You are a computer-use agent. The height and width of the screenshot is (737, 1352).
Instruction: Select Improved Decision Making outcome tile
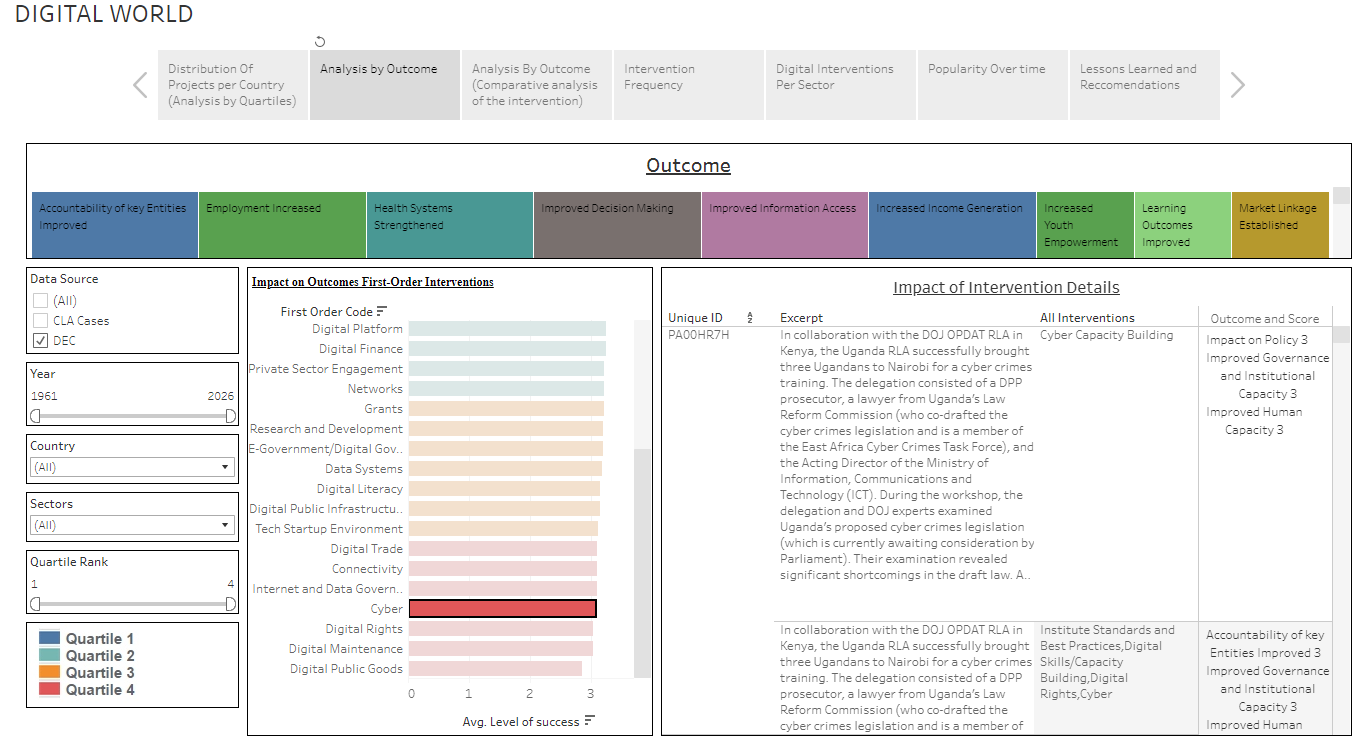pos(617,225)
